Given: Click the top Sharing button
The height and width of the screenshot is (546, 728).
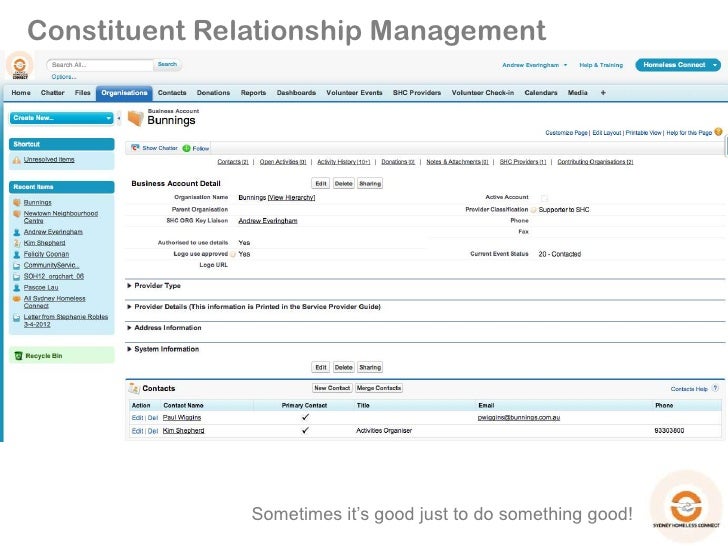Looking at the screenshot, I should point(370,183).
